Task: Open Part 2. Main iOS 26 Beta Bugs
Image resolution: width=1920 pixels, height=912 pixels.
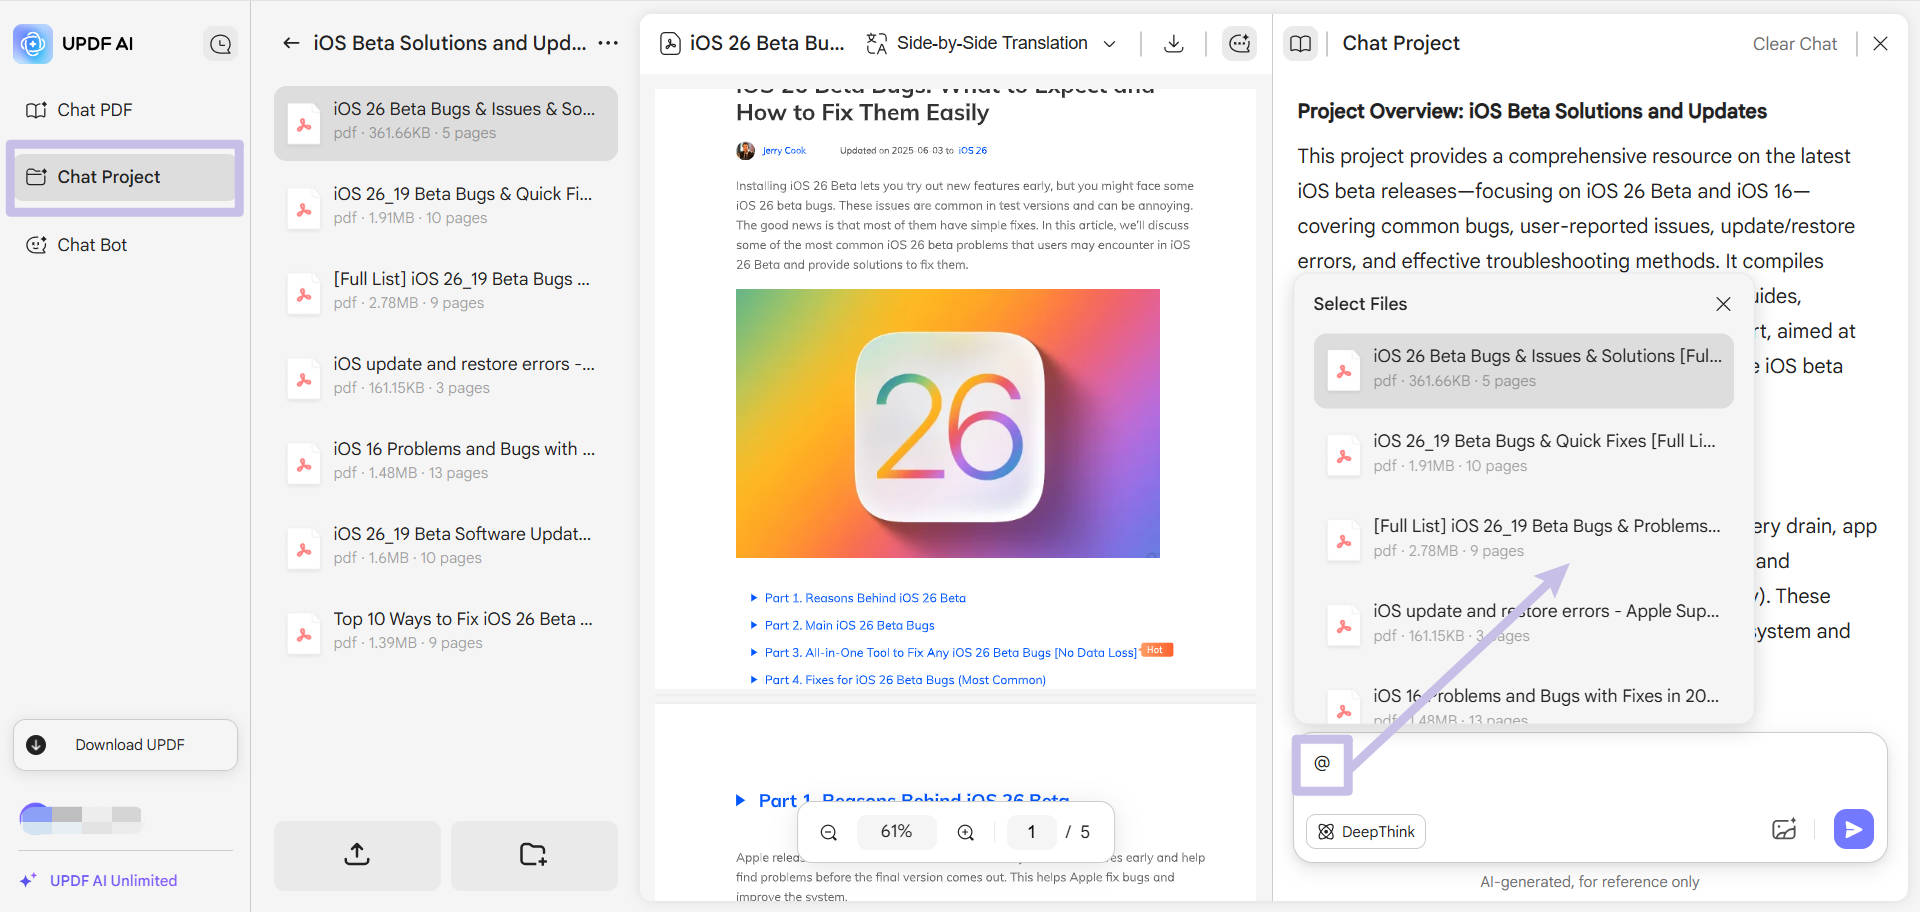Action: (850, 625)
